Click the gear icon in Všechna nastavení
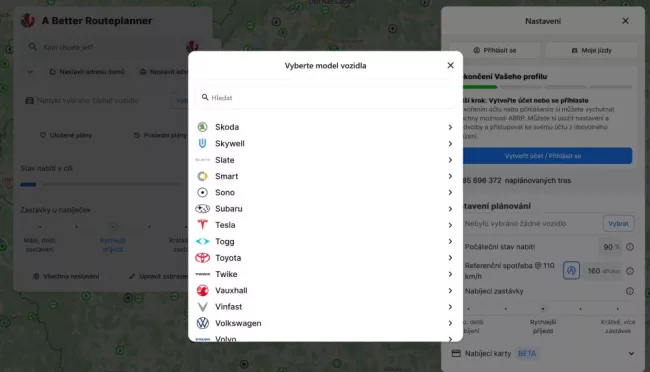The height and width of the screenshot is (372, 650). coord(36,276)
